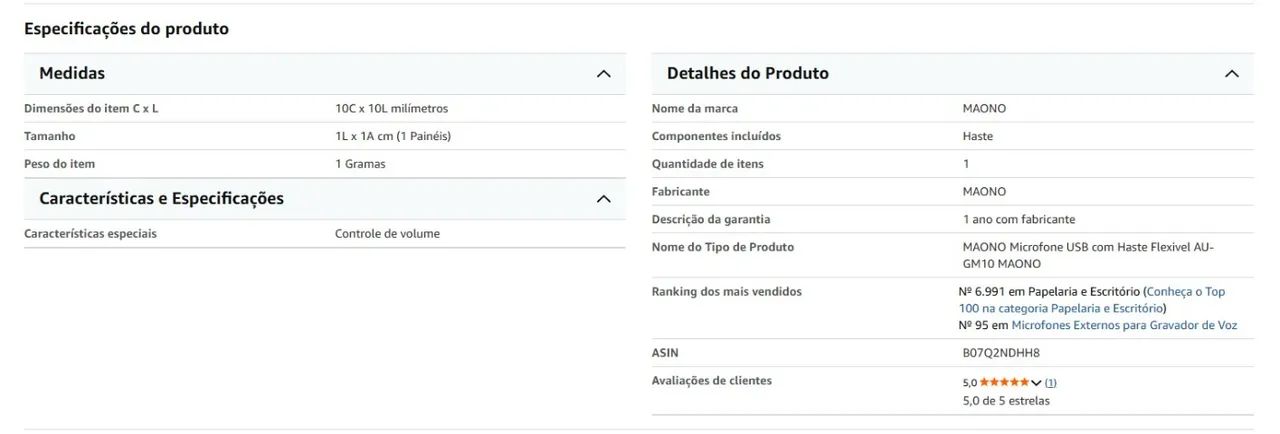Click the Características e Especificações section title
The image size is (1280, 434).
pyautogui.click(x=161, y=198)
